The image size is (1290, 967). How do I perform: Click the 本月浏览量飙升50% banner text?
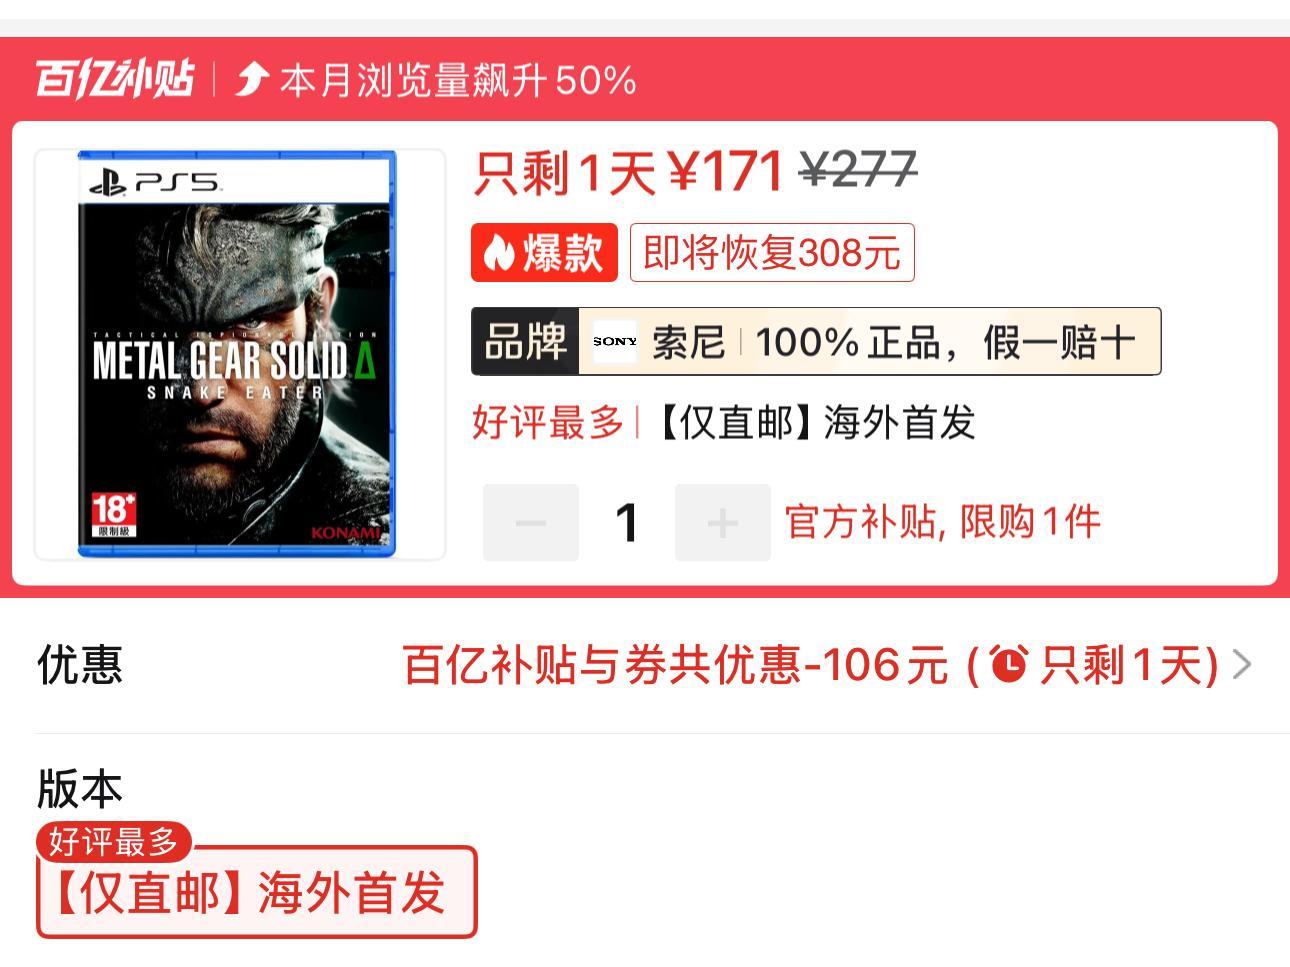pos(458,80)
